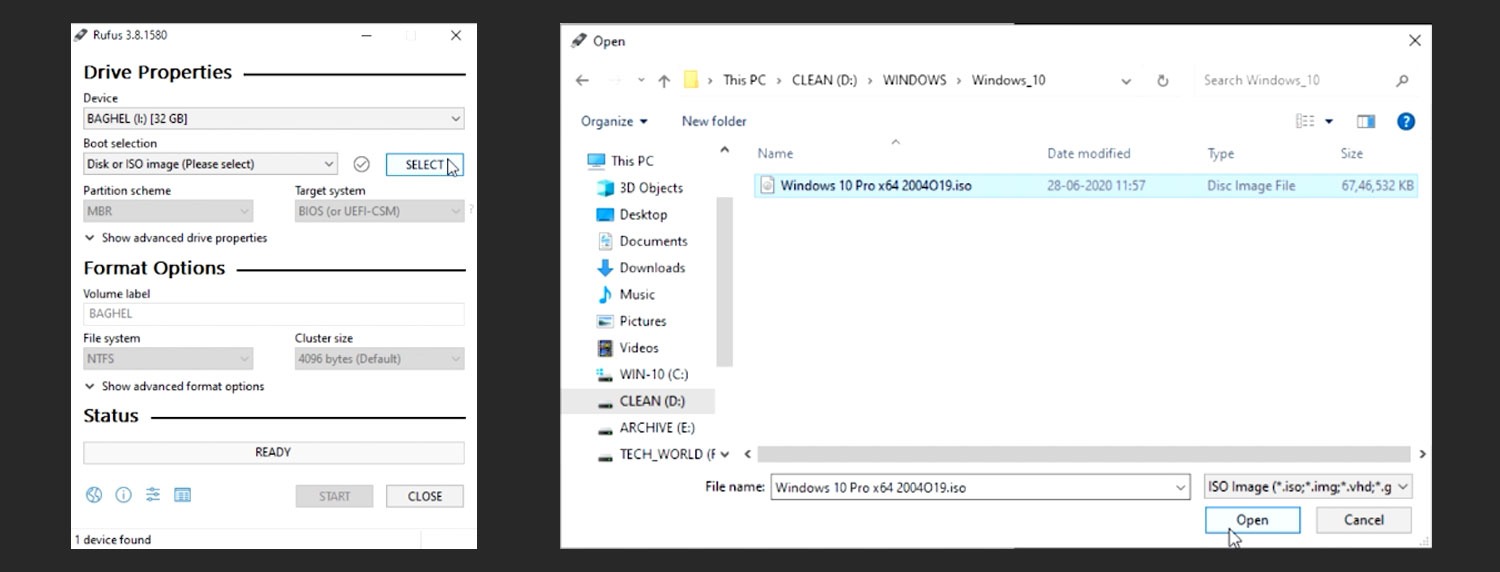Select Windows 10 Pro x64 2004O19.iso file

pyautogui.click(x=1086, y=186)
